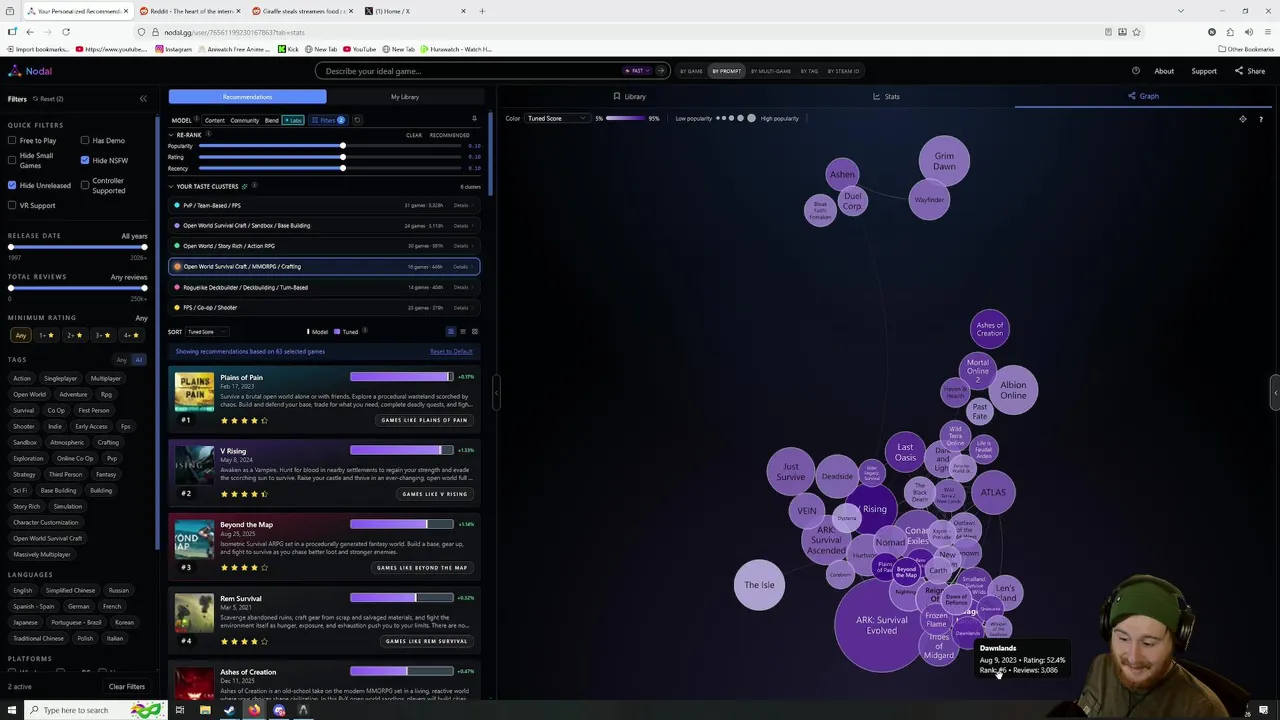Click the Total Reviews slider right handle
The height and width of the screenshot is (720, 1280).
click(144, 288)
